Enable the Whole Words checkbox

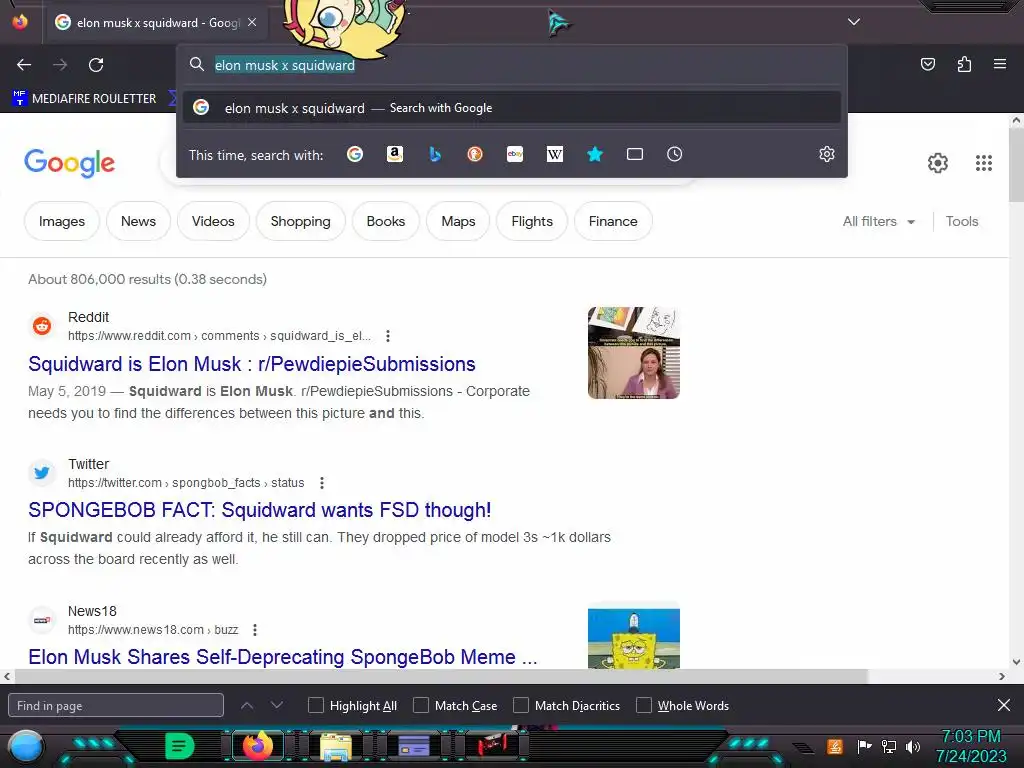[644, 705]
